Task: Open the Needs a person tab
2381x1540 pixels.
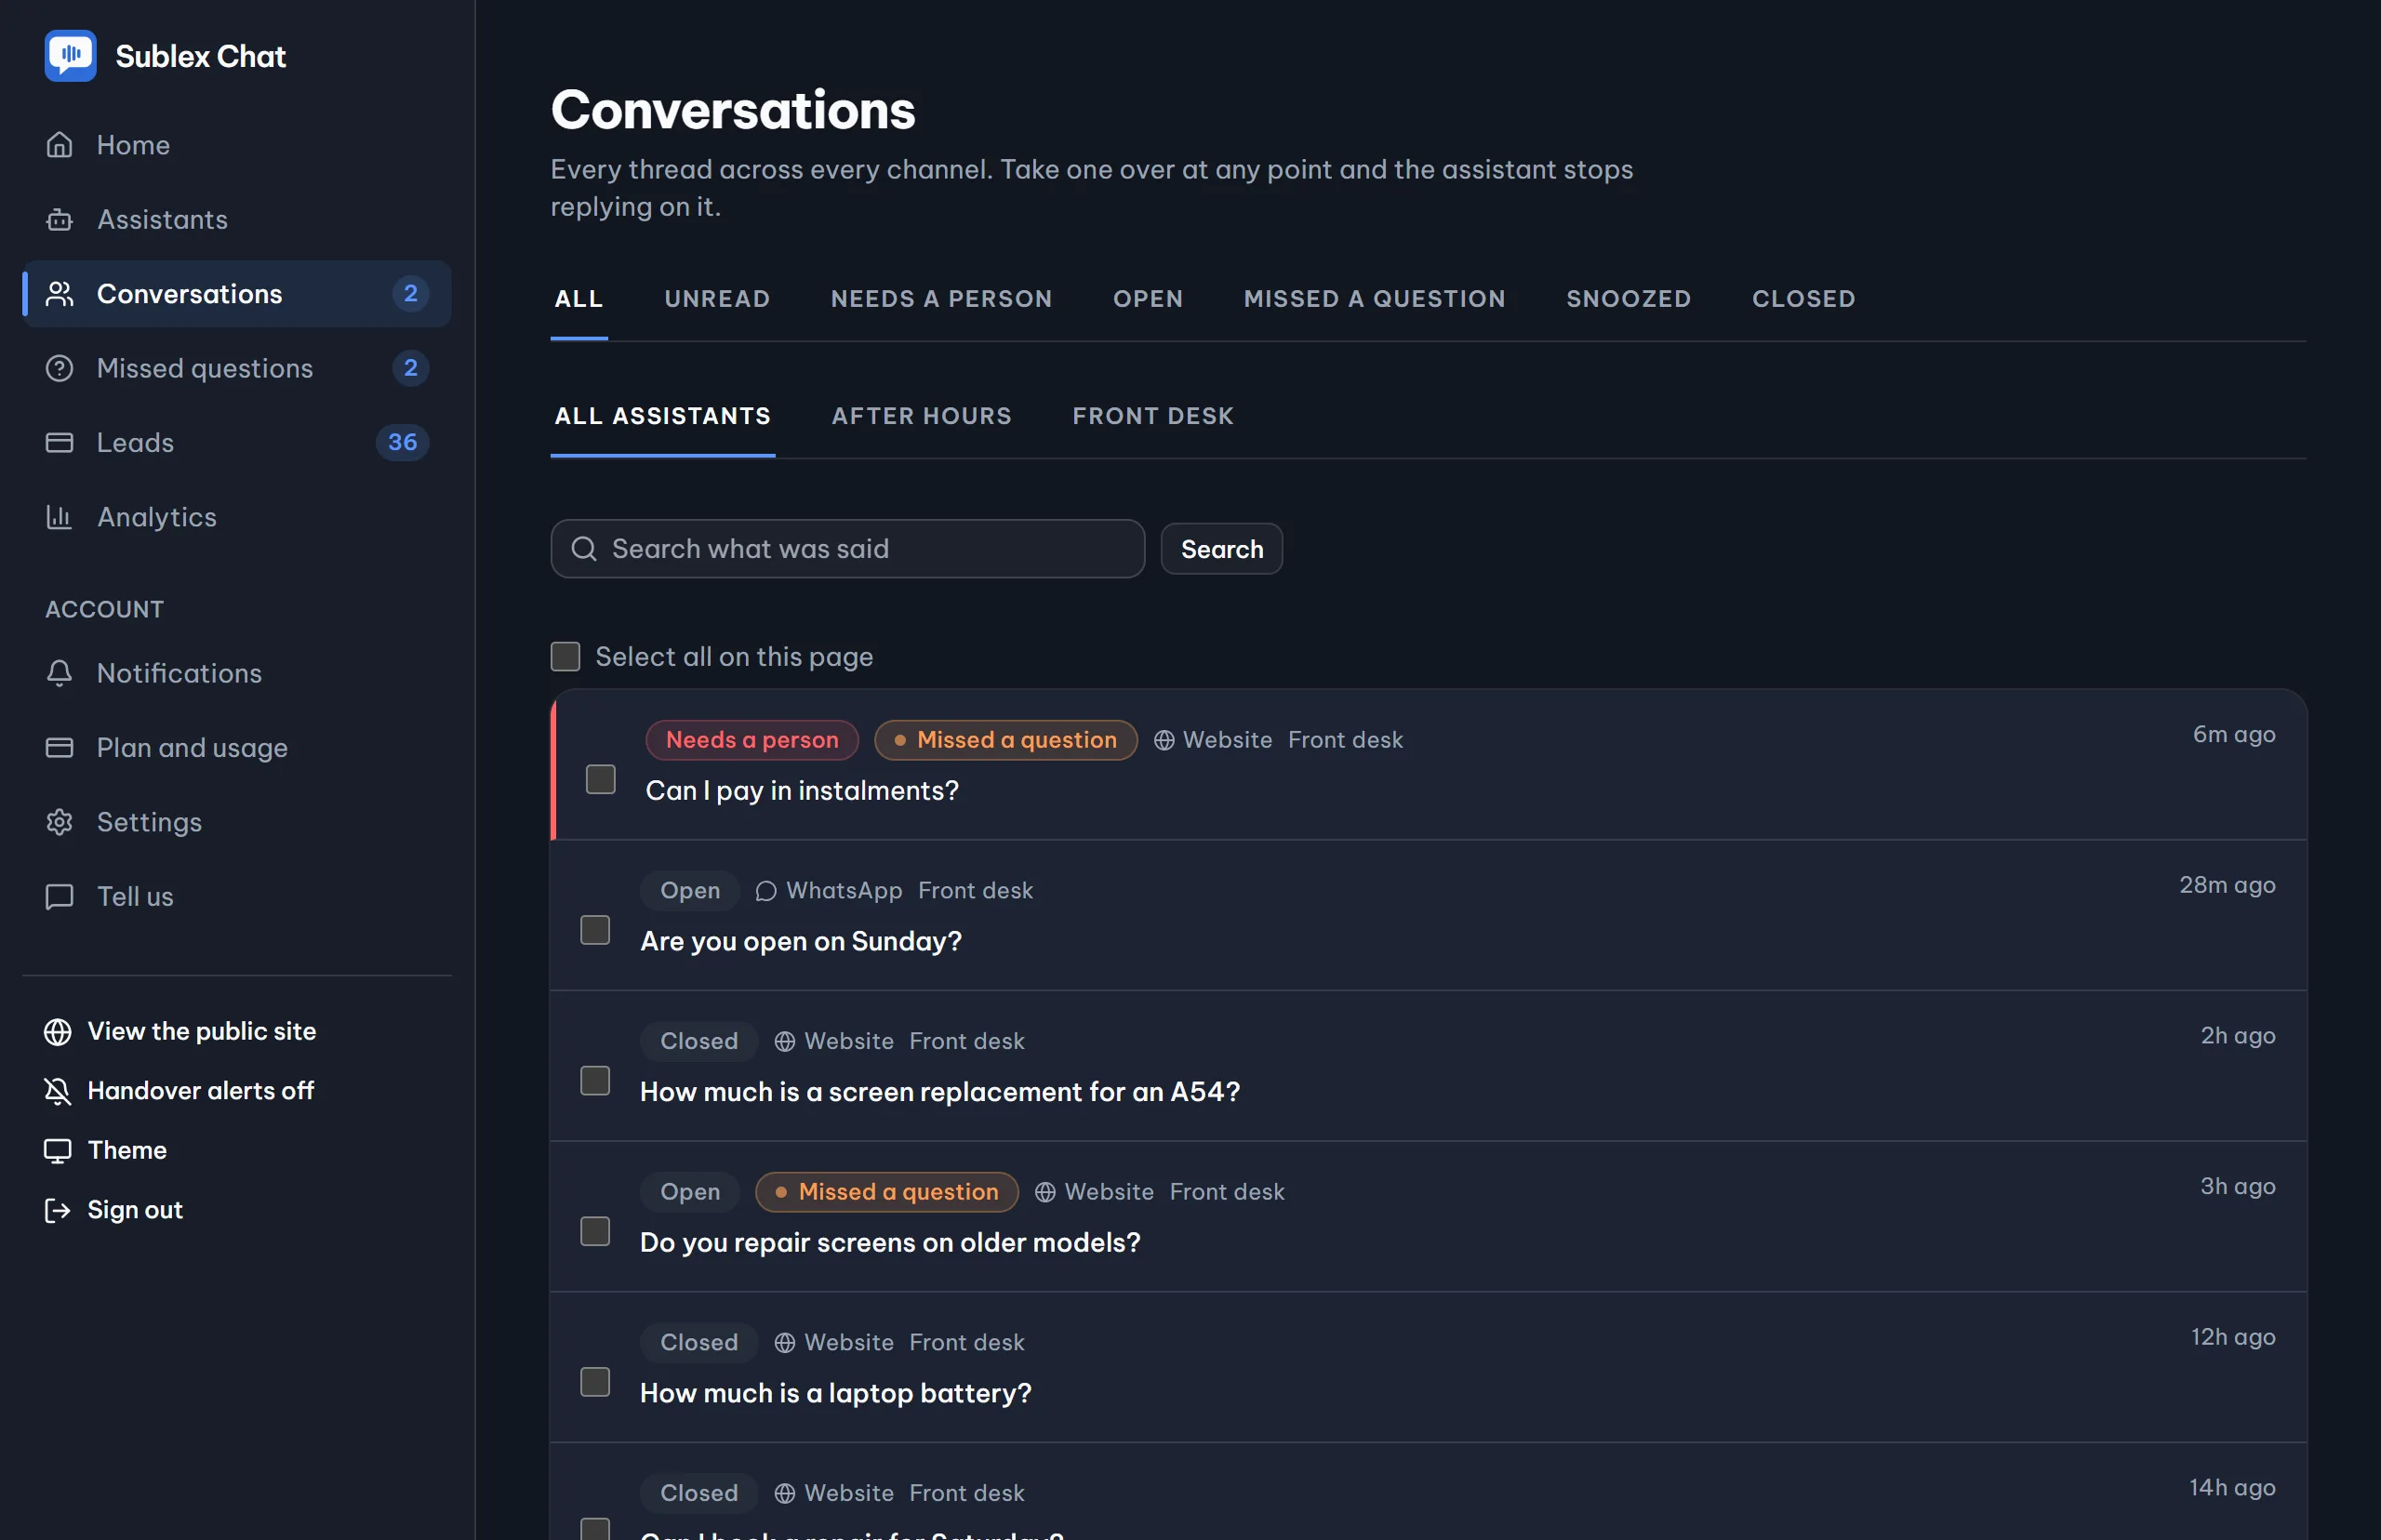Action: point(941,299)
